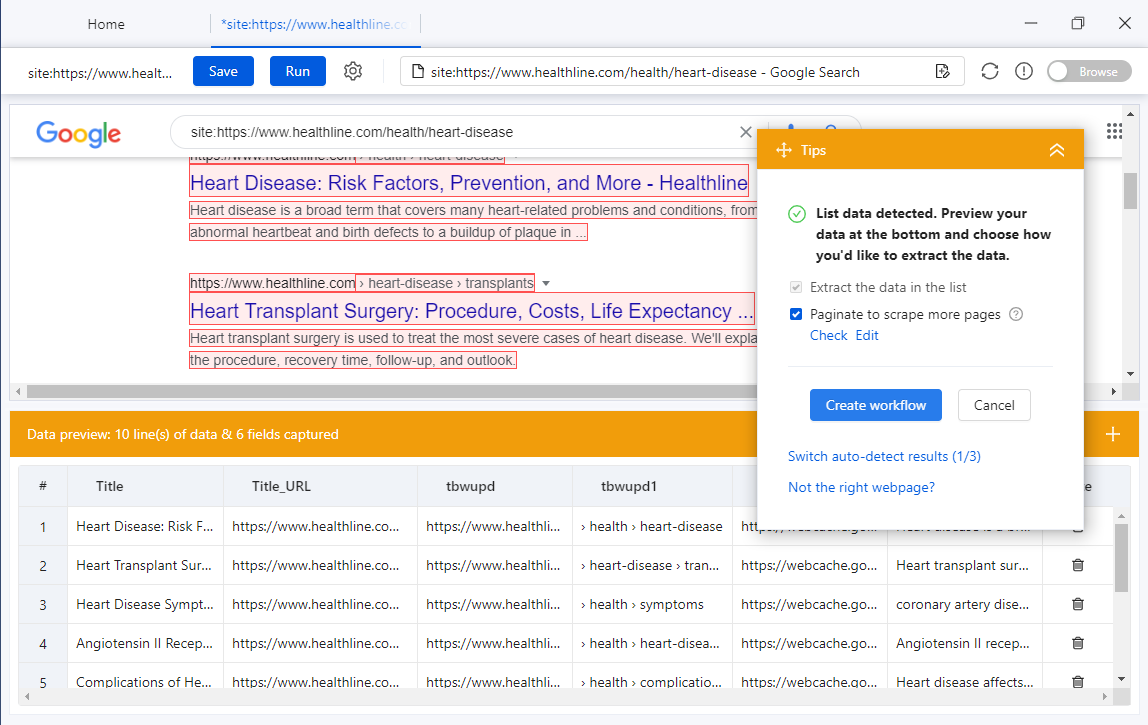
Task: Click the refresh page icon
Action: pyautogui.click(x=989, y=71)
